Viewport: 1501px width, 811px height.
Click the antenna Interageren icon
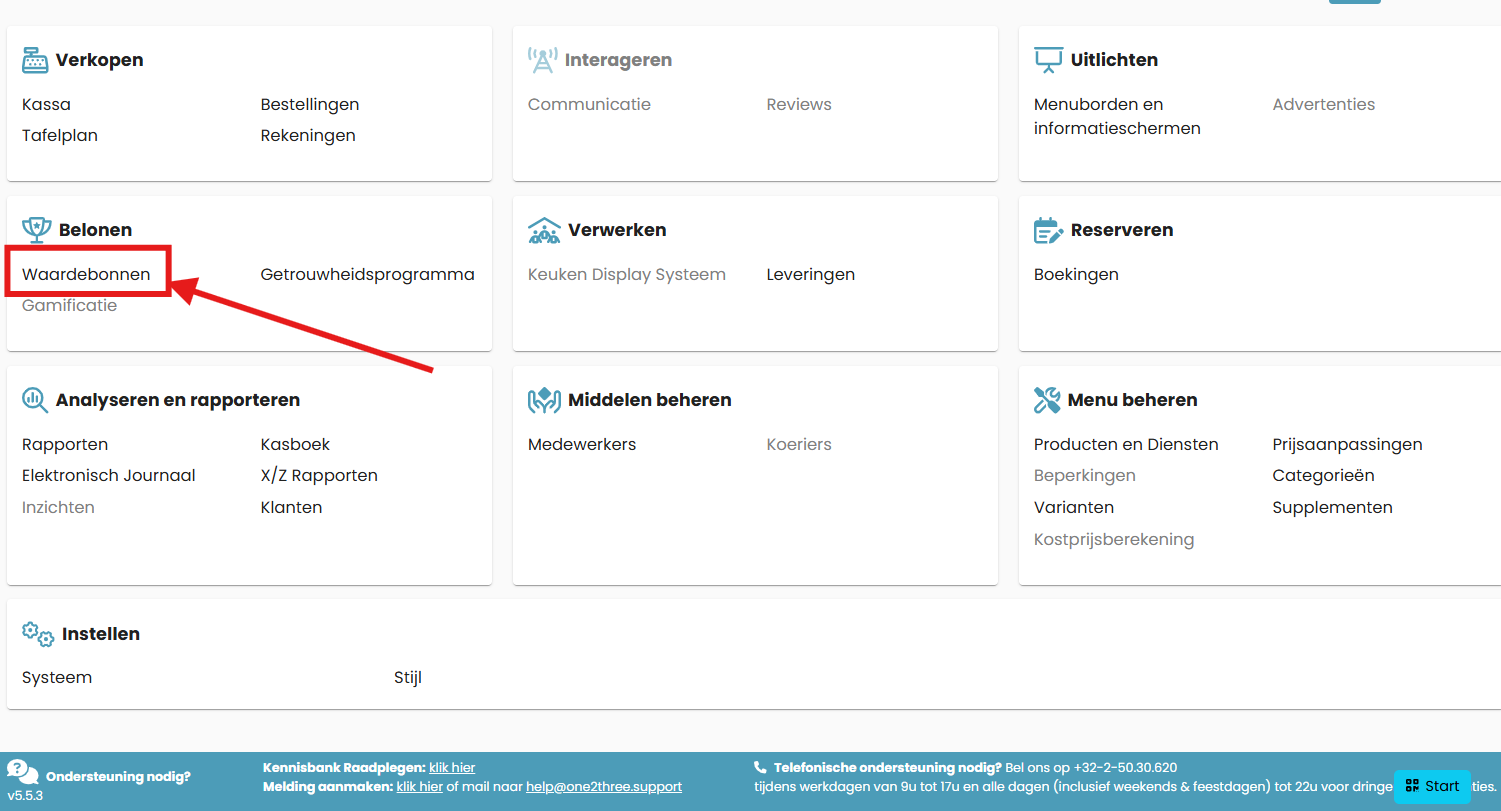coord(542,60)
